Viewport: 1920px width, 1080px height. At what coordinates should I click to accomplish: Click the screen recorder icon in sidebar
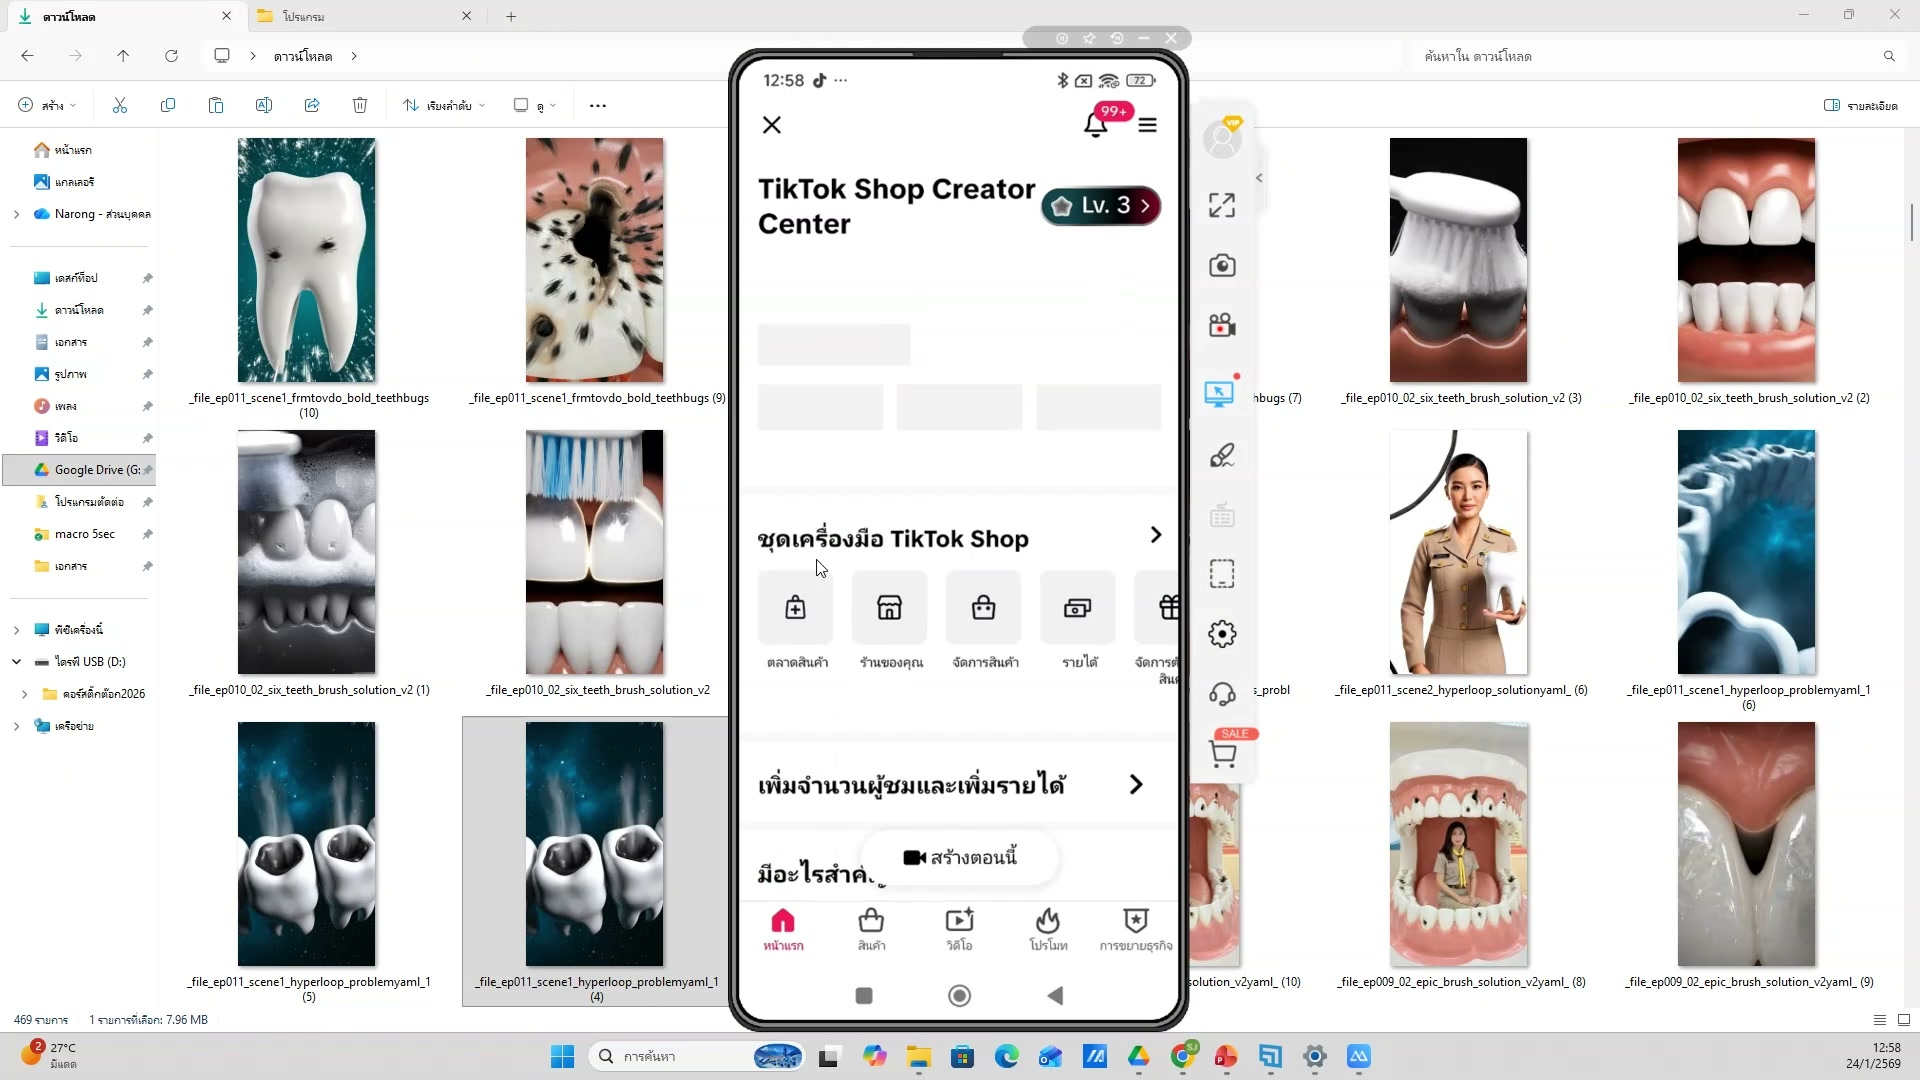[x=1222, y=326]
